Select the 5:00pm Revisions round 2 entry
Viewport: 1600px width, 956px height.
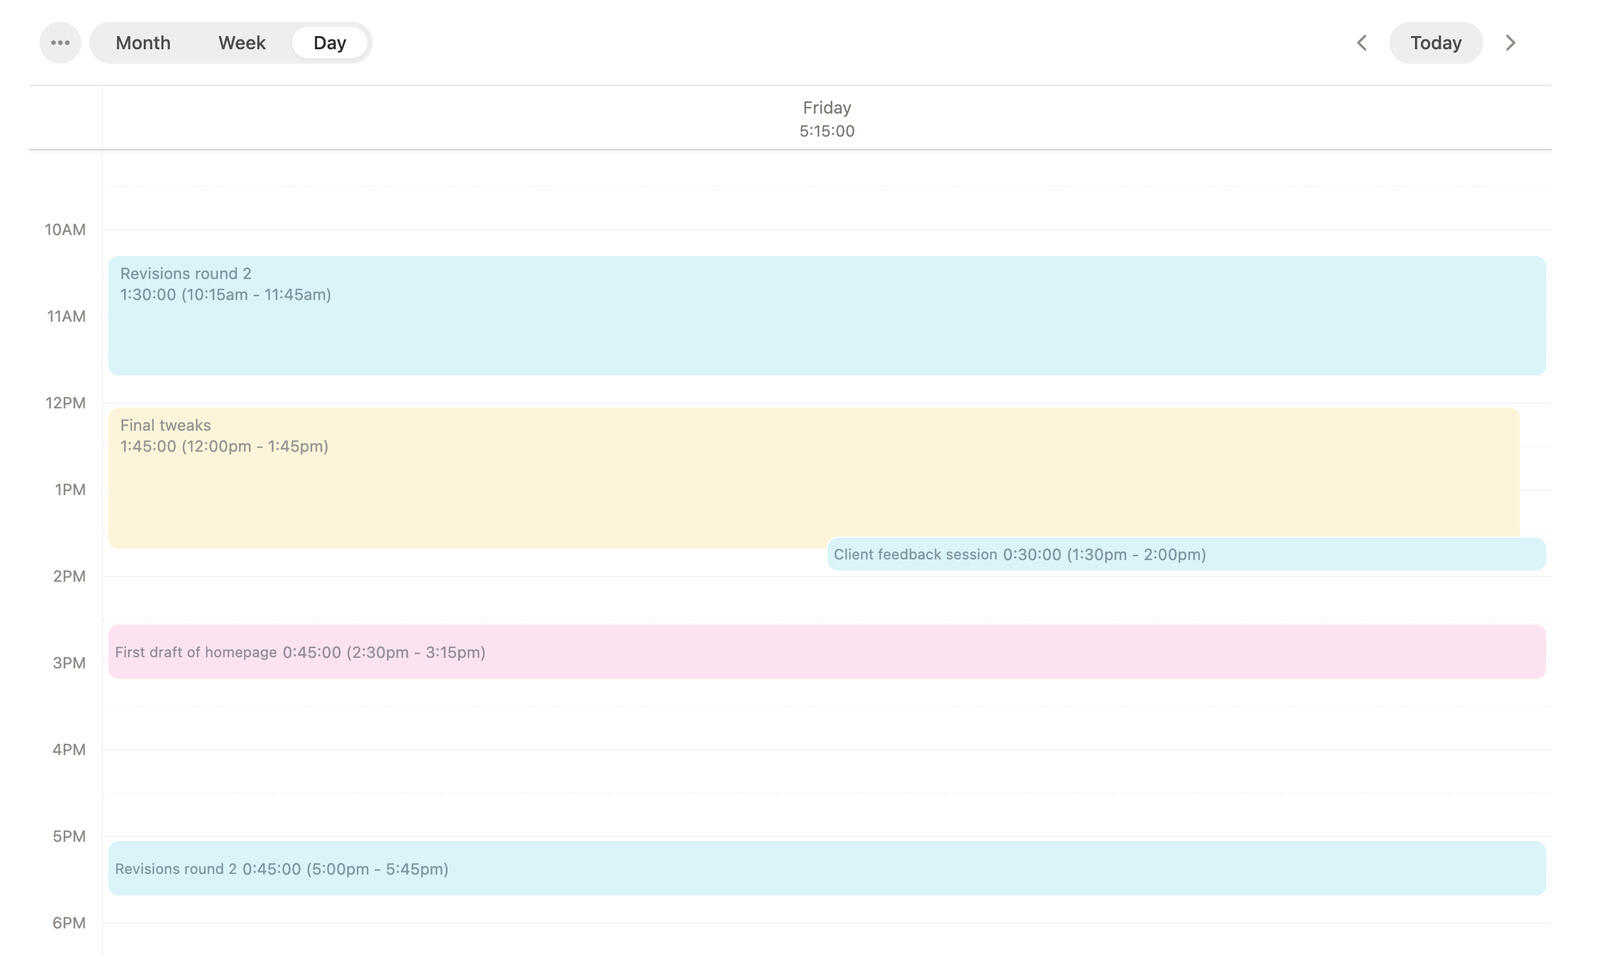click(x=826, y=868)
